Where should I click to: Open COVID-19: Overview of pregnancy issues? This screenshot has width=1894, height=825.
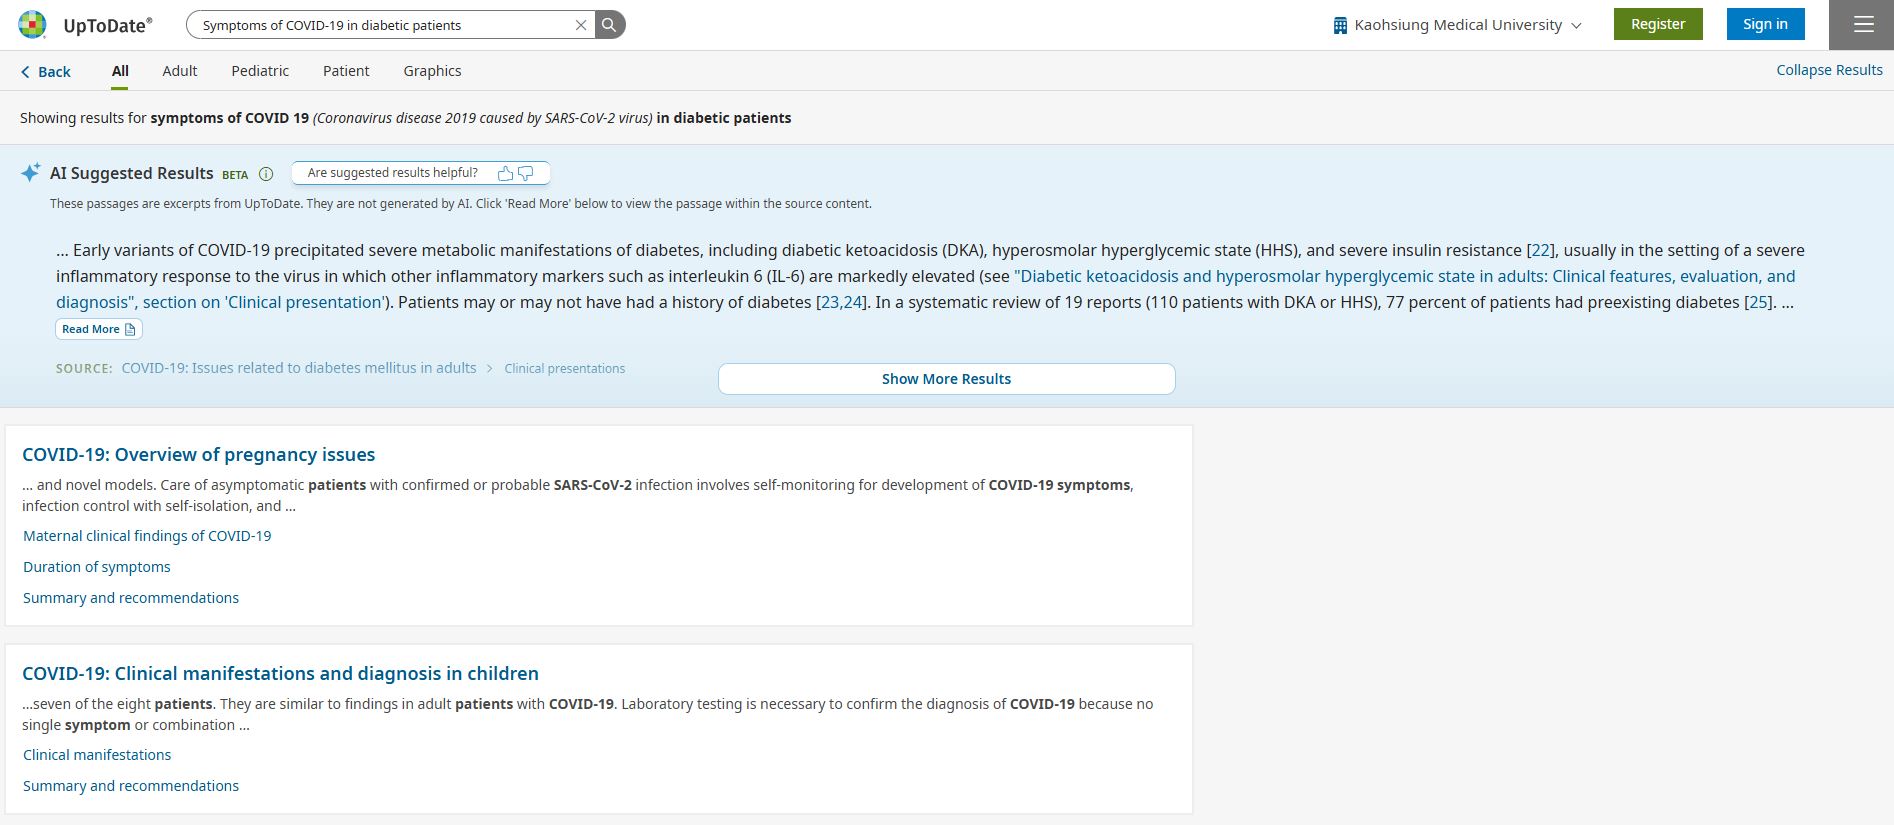(199, 455)
